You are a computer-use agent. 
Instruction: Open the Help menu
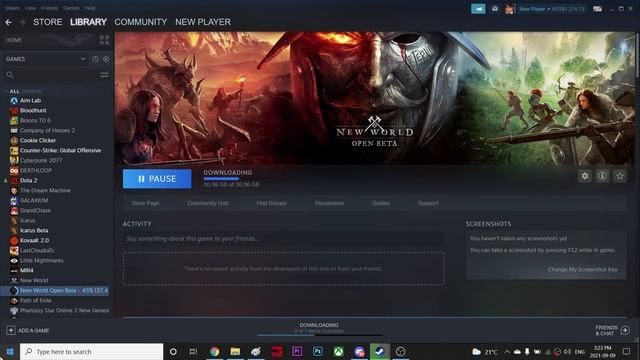click(x=90, y=8)
